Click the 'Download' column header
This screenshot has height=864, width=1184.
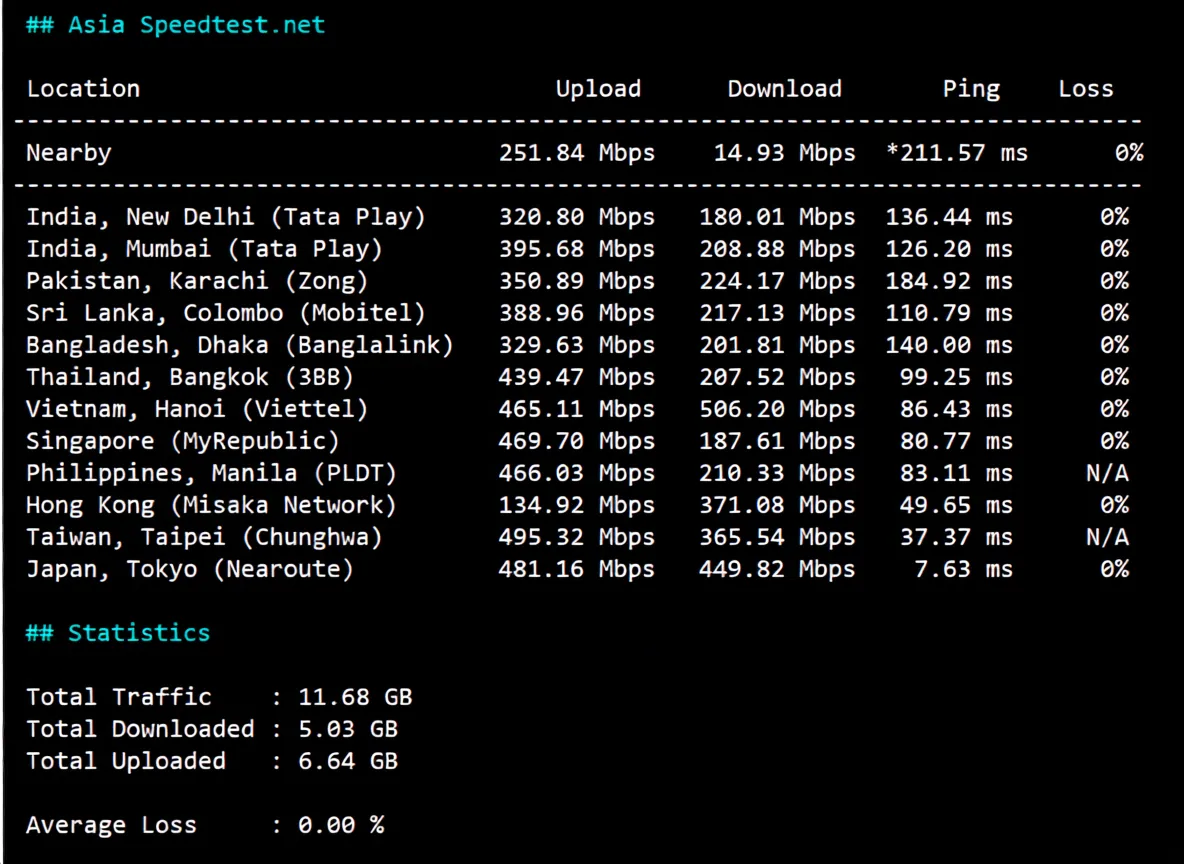click(785, 89)
